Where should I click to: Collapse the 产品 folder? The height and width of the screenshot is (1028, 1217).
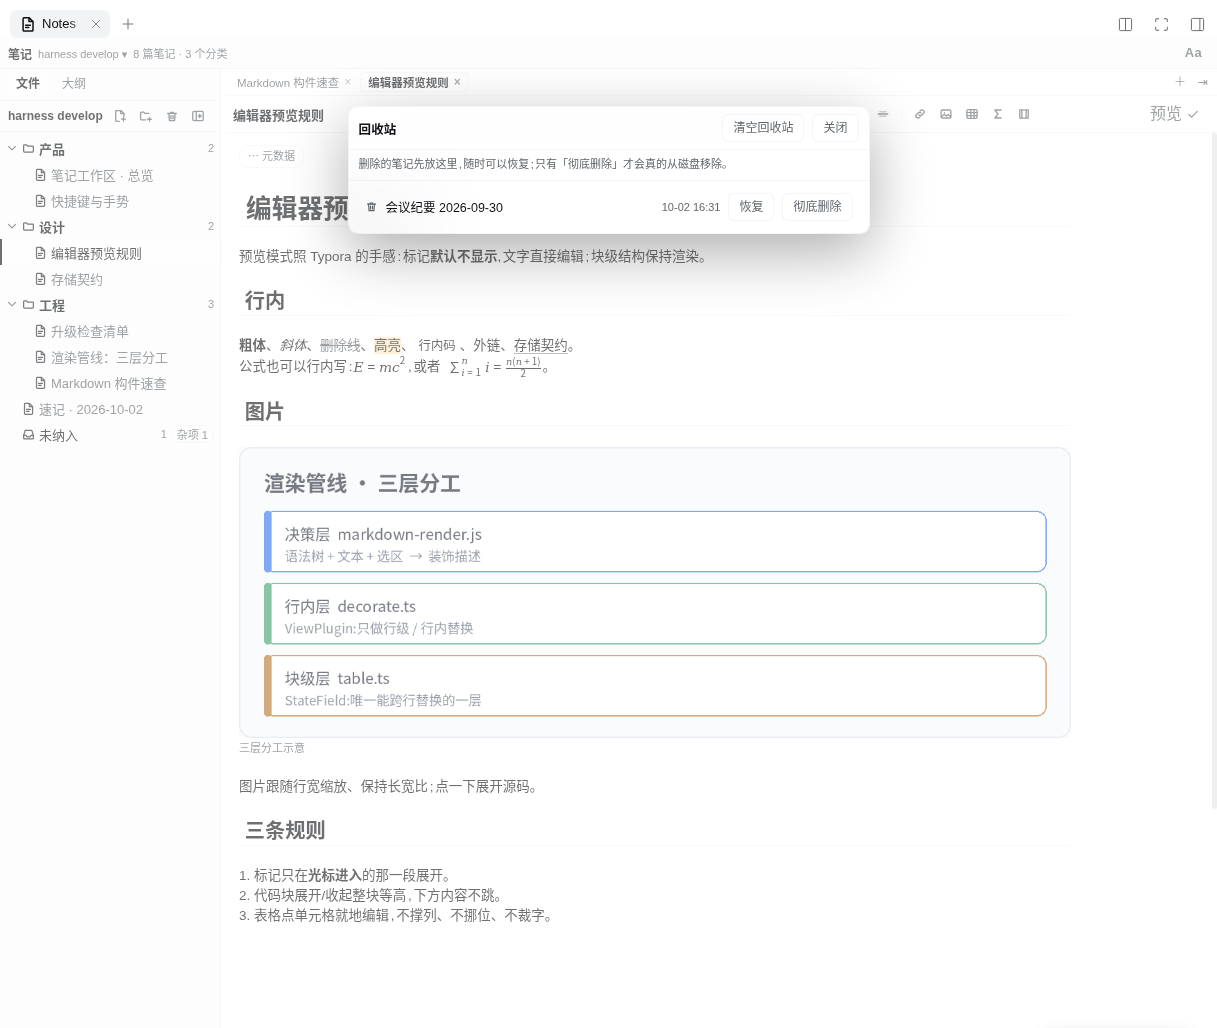click(x=12, y=149)
